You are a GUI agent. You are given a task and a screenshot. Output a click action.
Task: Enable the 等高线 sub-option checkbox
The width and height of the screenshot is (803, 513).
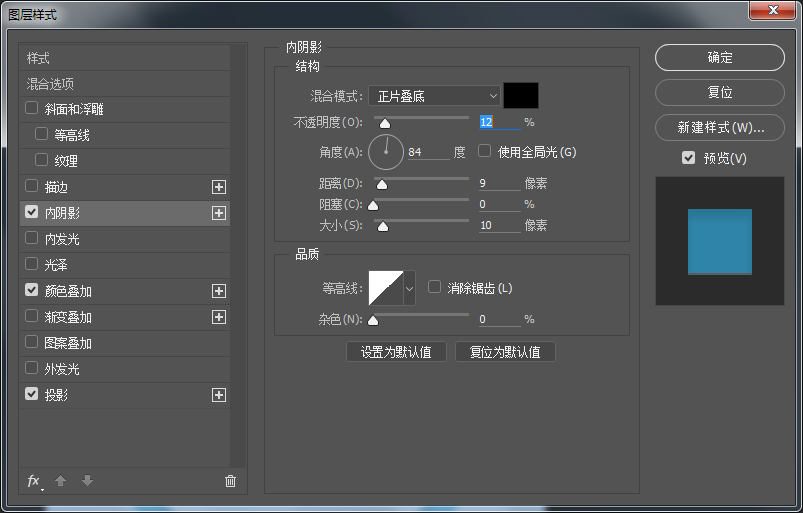pos(41,134)
